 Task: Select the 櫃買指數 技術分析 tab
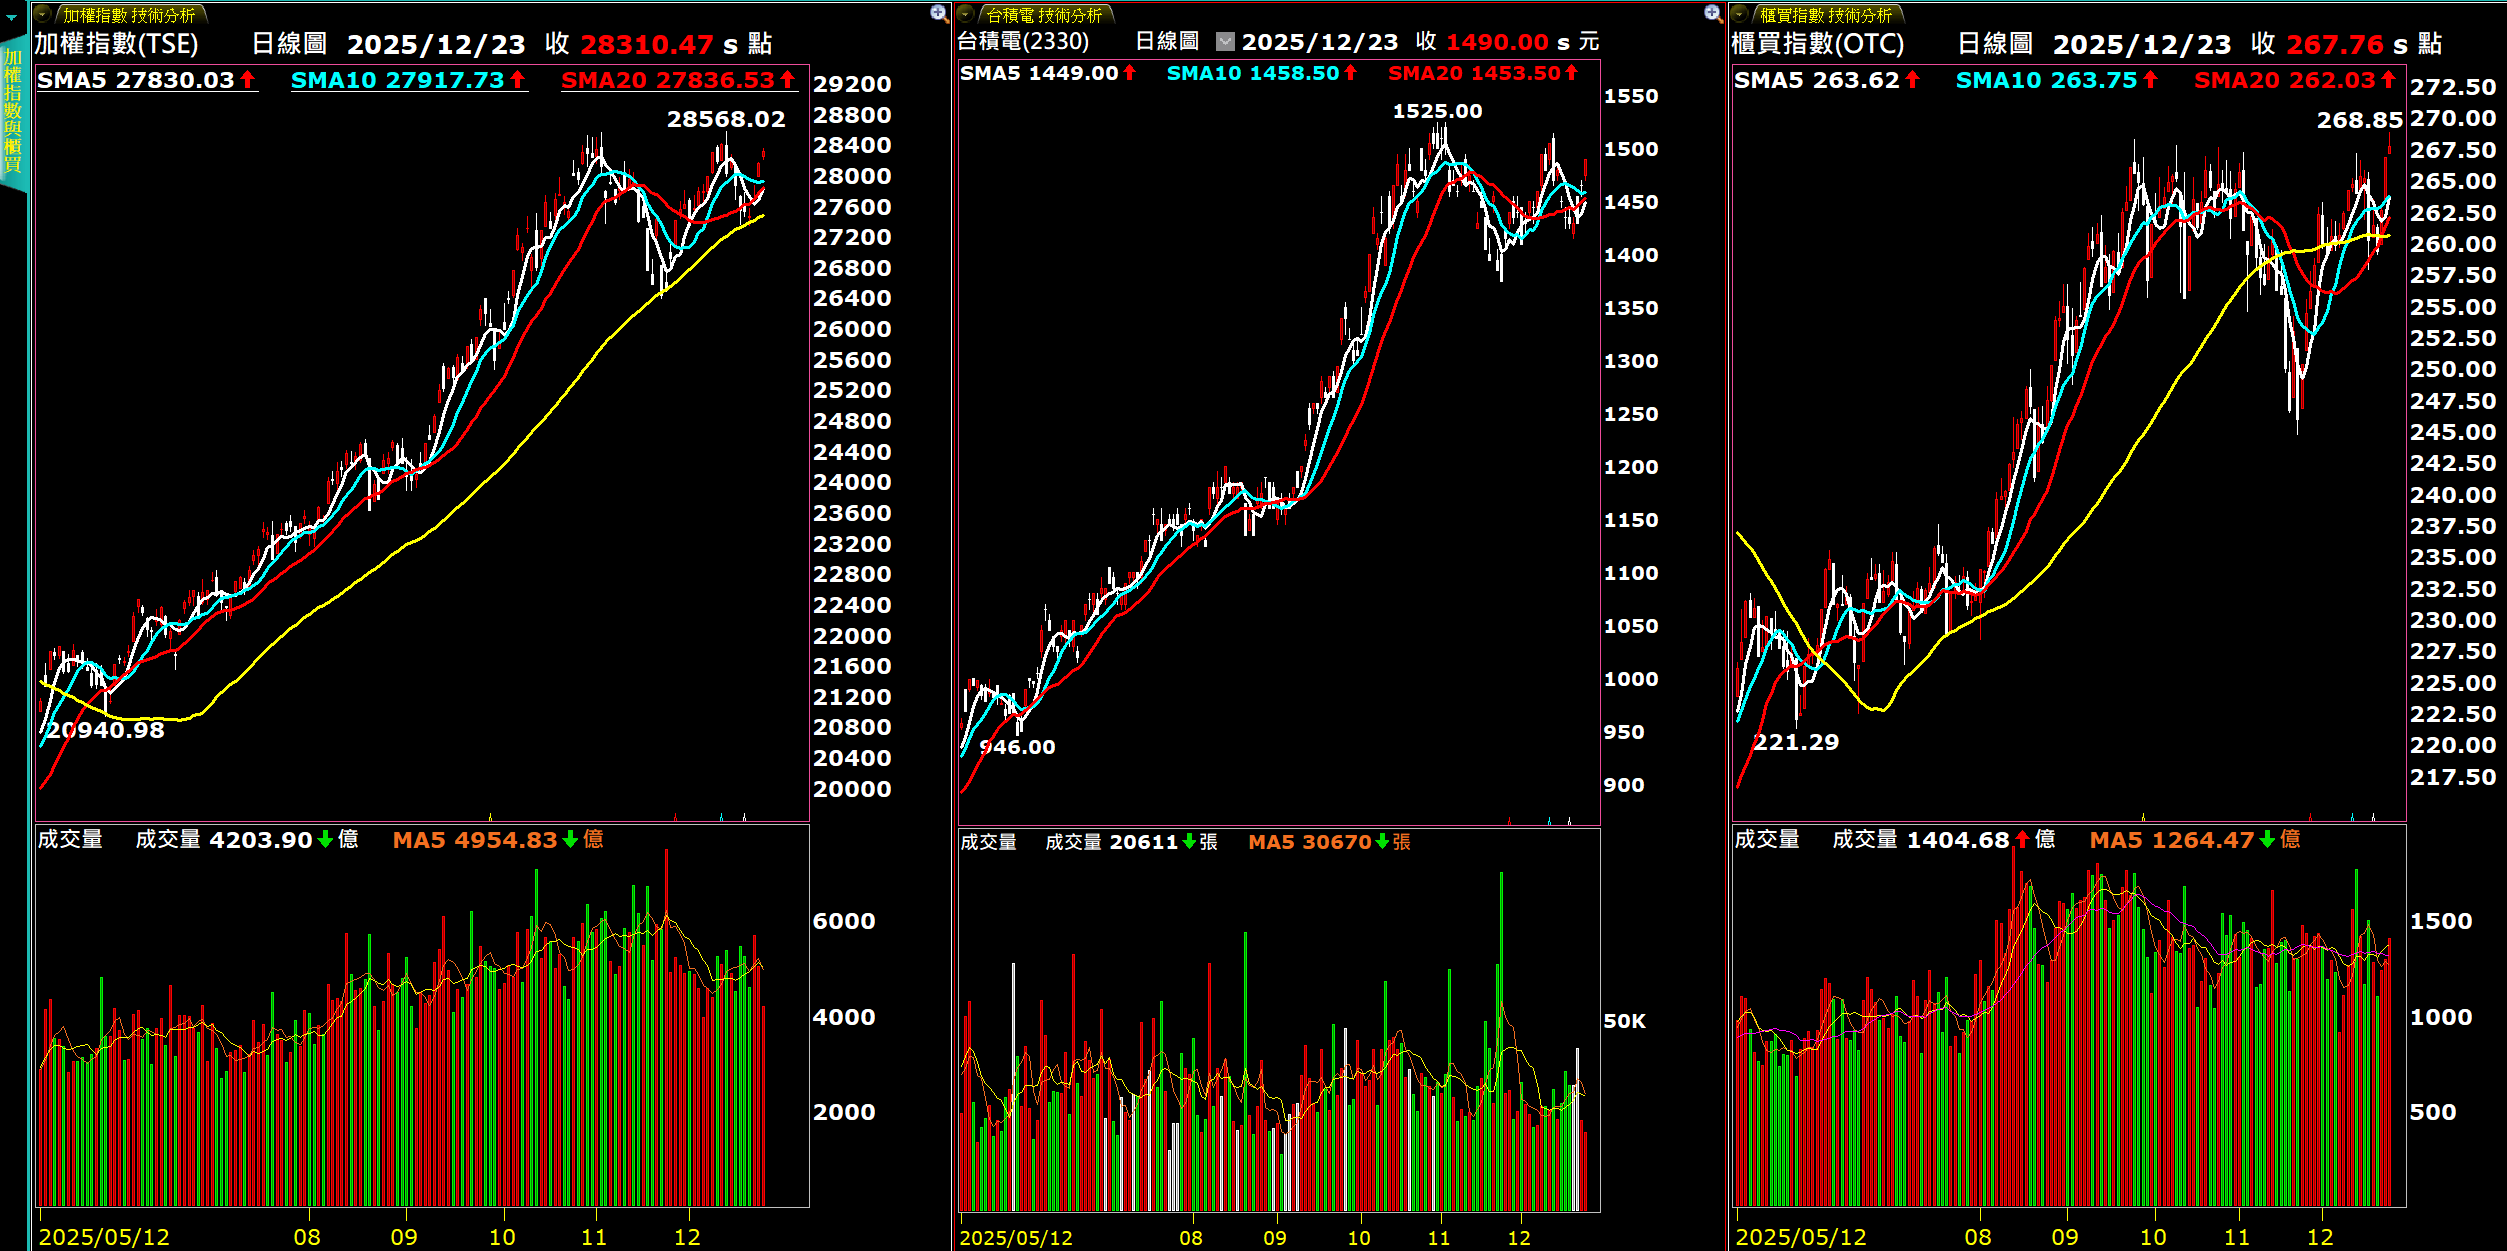point(1825,15)
